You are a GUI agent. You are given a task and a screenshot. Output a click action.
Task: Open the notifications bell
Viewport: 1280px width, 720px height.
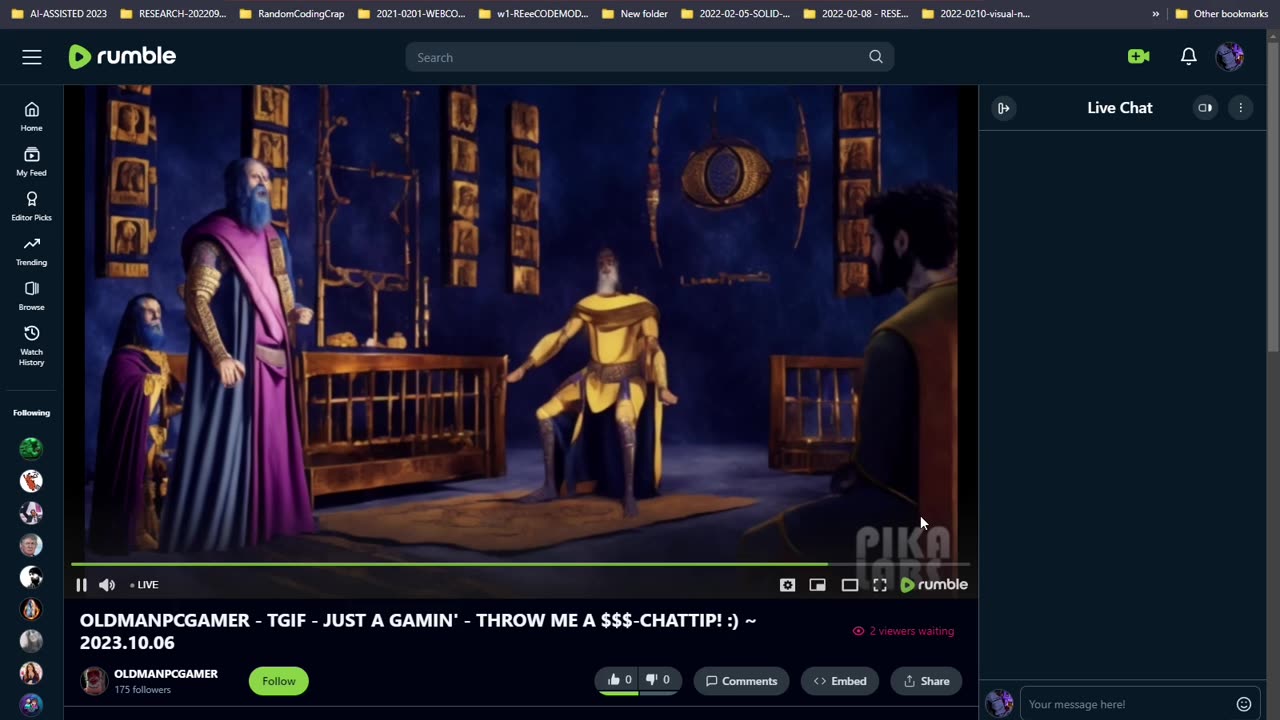click(1189, 57)
